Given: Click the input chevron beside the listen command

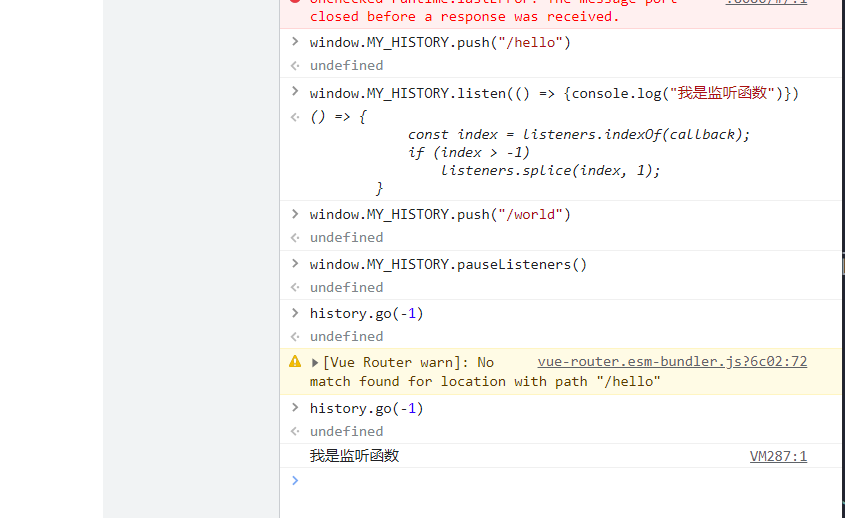Looking at the screenshot, I should tap(294, 92).
